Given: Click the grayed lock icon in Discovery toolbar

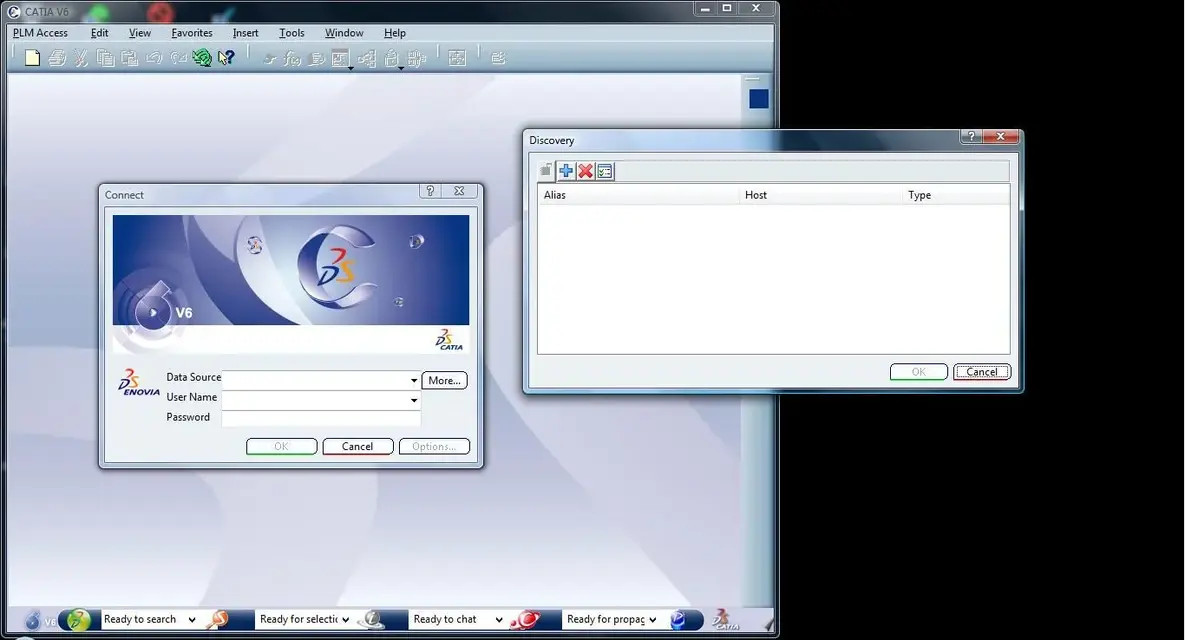Looking at the screenshot, I should pos(546,171).
